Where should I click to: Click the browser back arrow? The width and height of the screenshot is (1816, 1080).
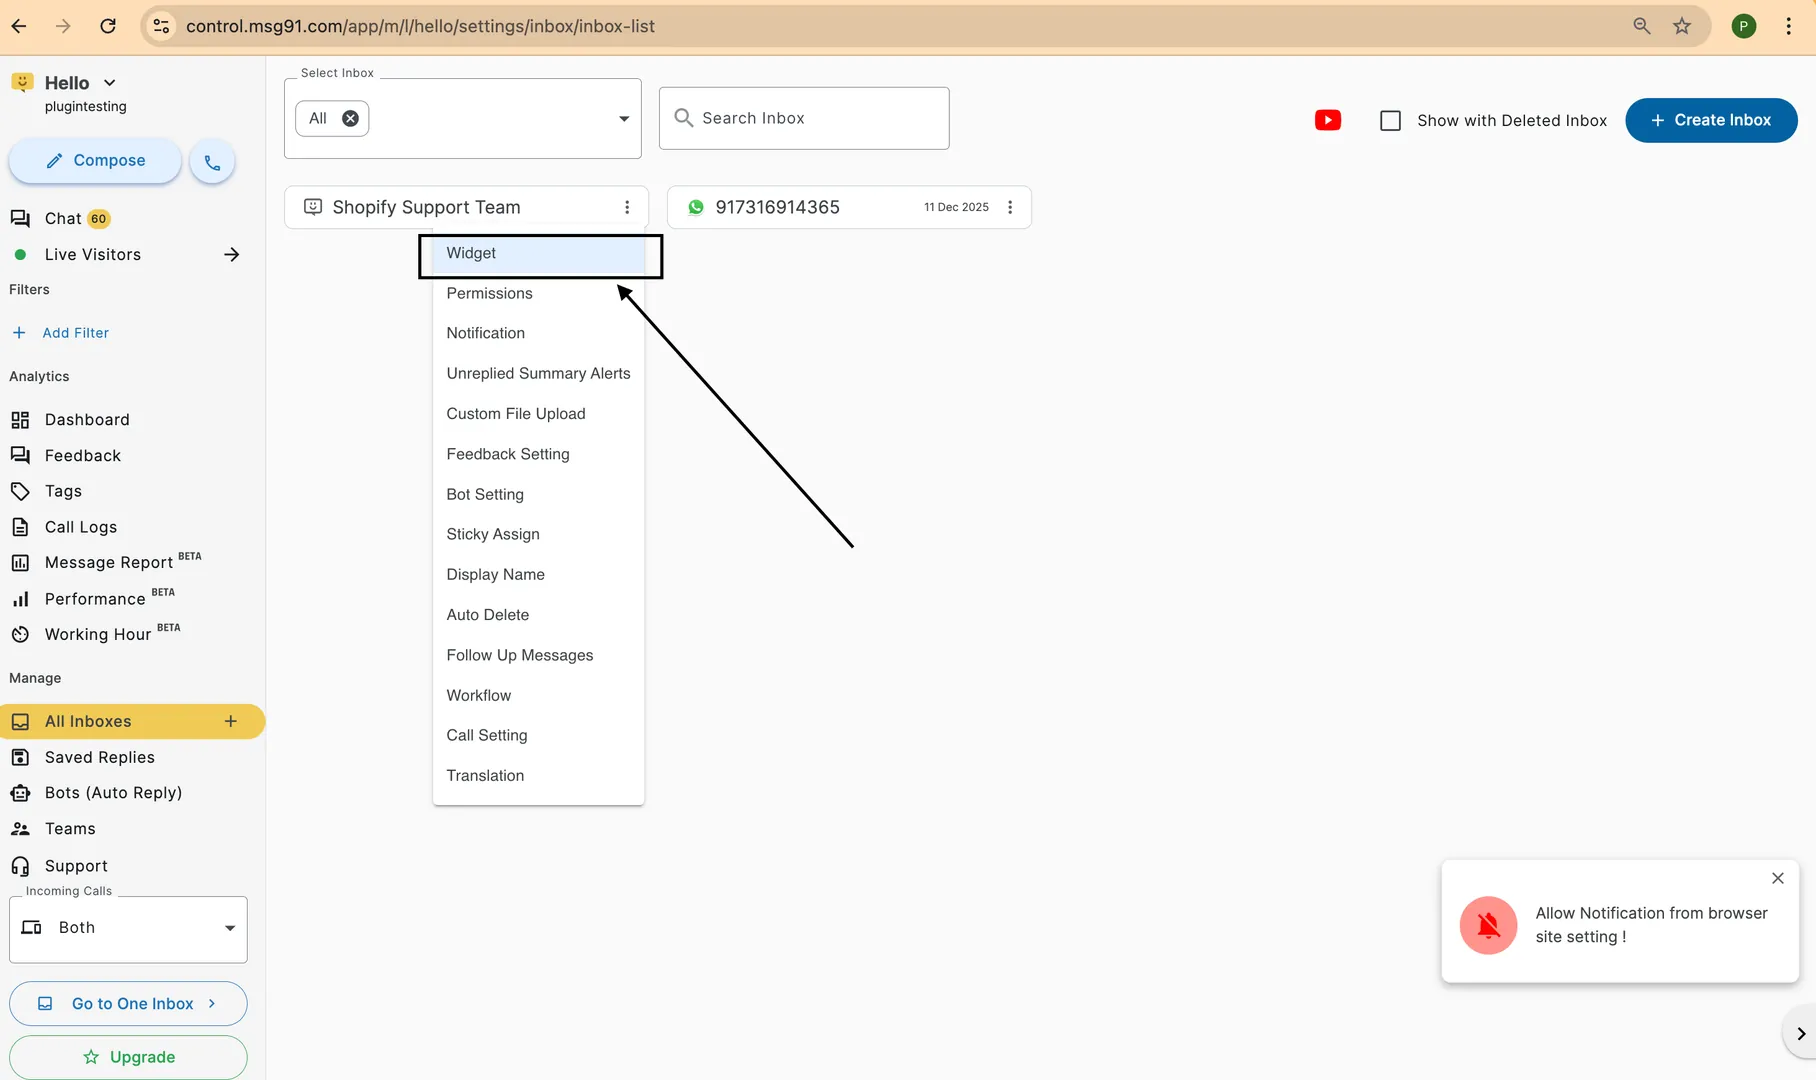19,26
